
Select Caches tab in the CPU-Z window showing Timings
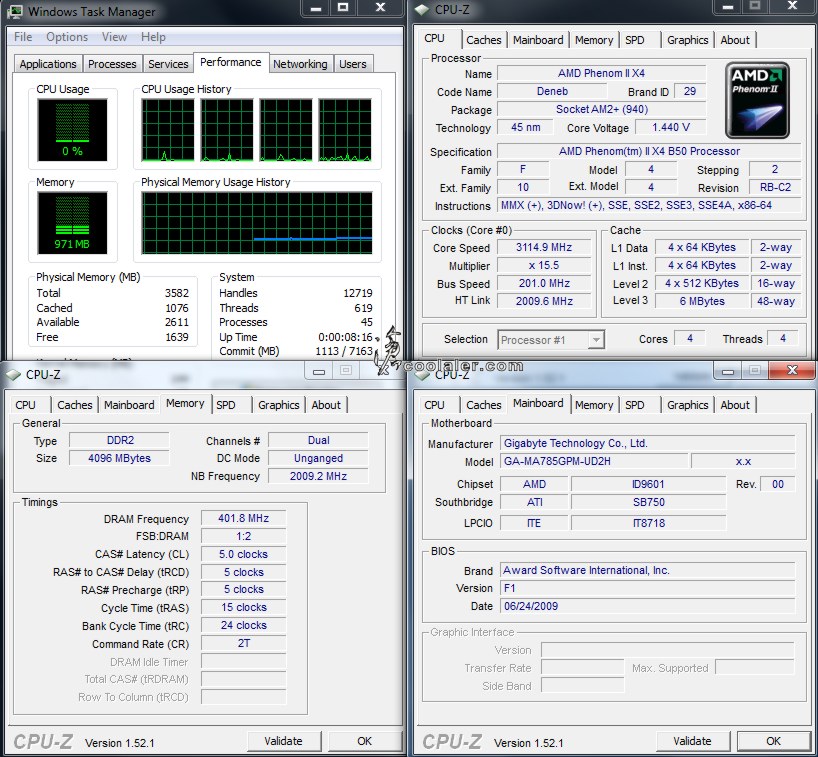click(75, 405)
